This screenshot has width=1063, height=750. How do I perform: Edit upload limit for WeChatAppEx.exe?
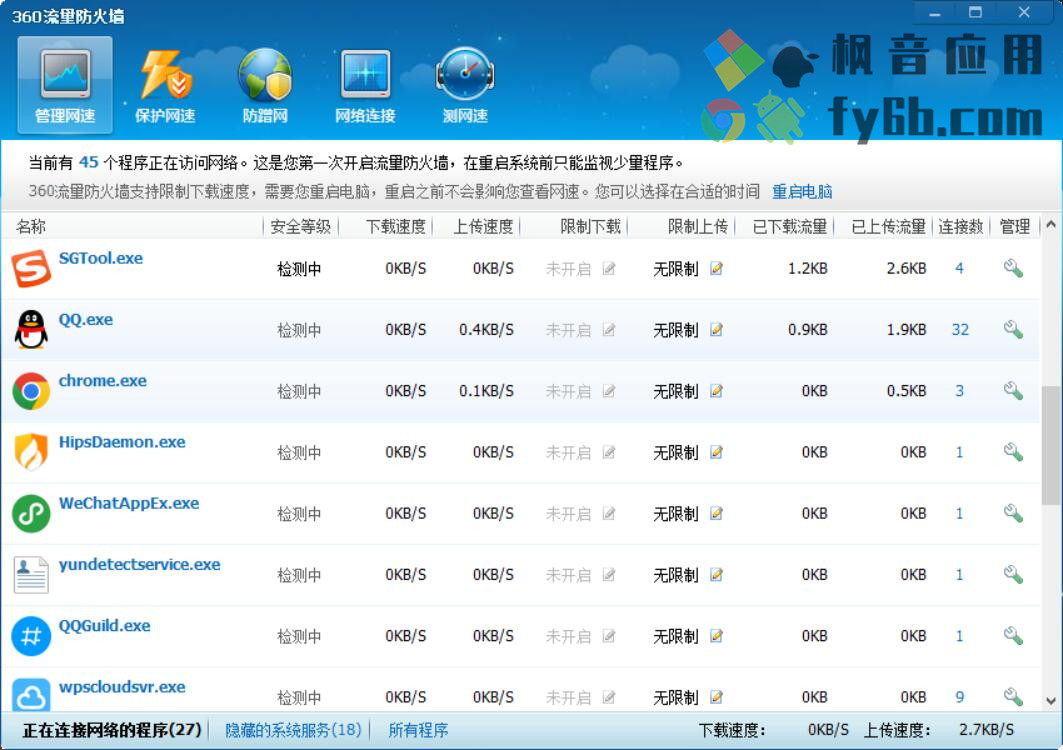coord(717,513)
